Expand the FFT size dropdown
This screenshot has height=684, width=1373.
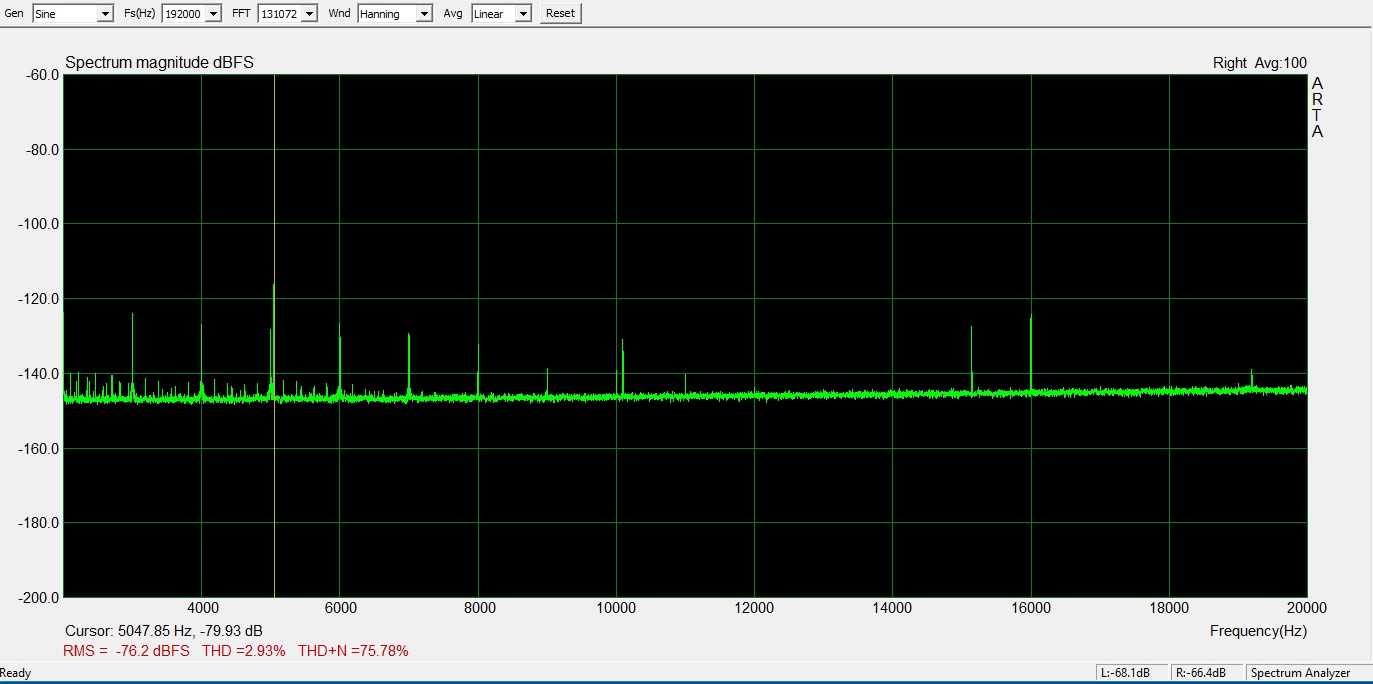288,14
